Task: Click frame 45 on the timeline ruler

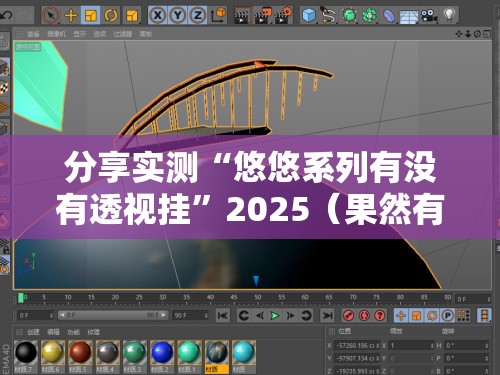Action: coord(234,297)
